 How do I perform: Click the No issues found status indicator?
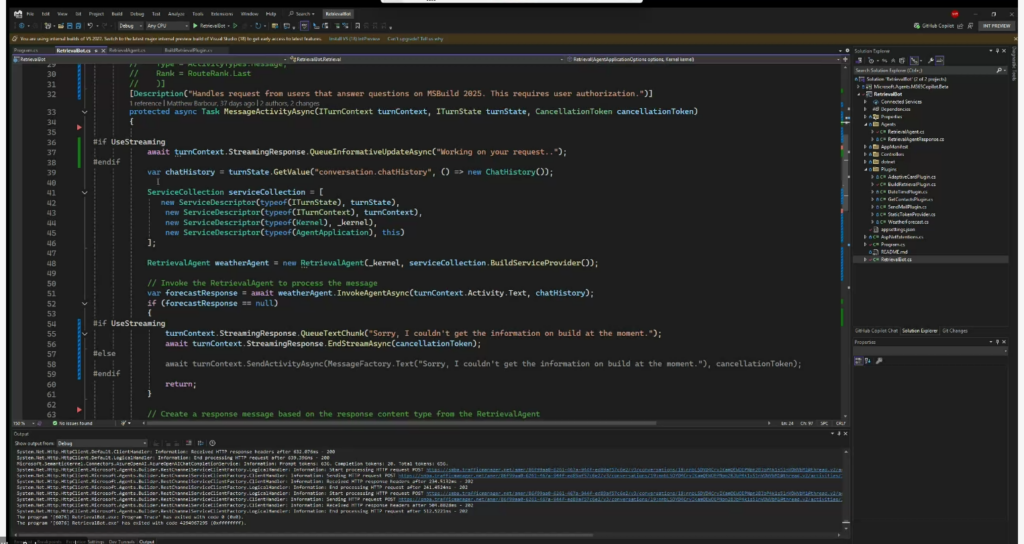[72, 423]
